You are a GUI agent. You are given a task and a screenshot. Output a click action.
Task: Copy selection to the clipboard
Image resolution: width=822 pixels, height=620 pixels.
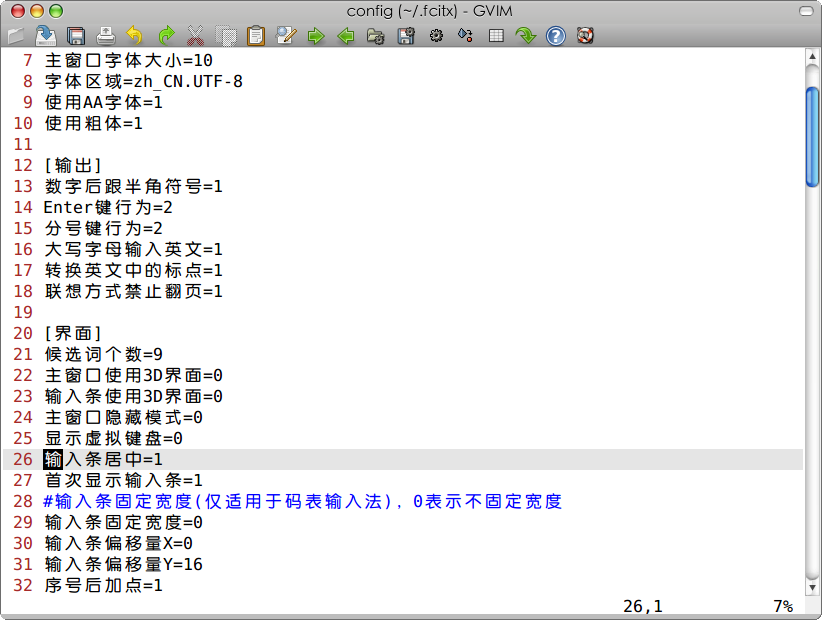click(x=226, y=36)
